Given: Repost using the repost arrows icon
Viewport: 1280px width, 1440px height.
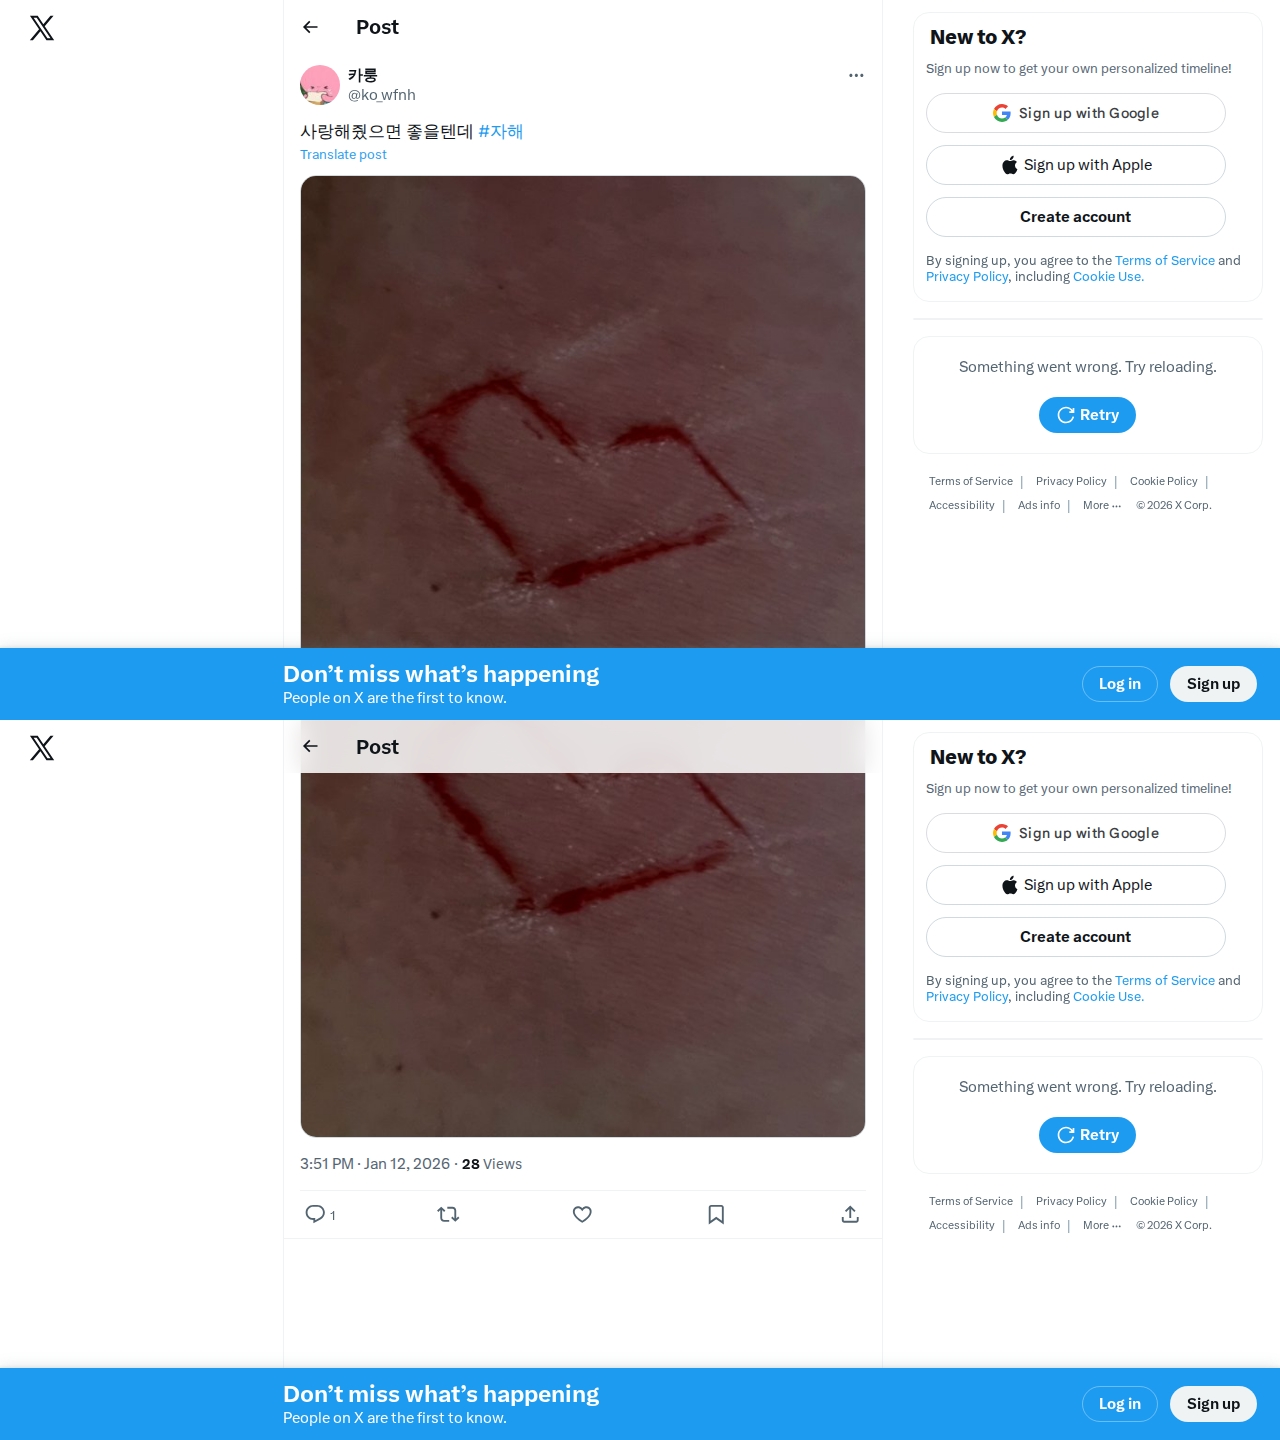Looking at the screenshot, I should tap(448, 1214).
